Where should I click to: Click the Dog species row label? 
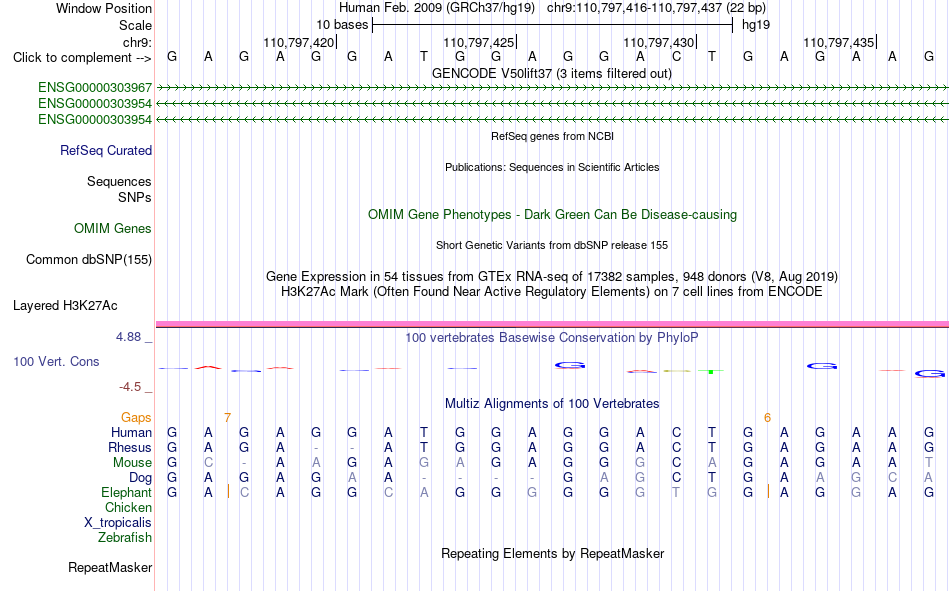(x=140, y=478)
